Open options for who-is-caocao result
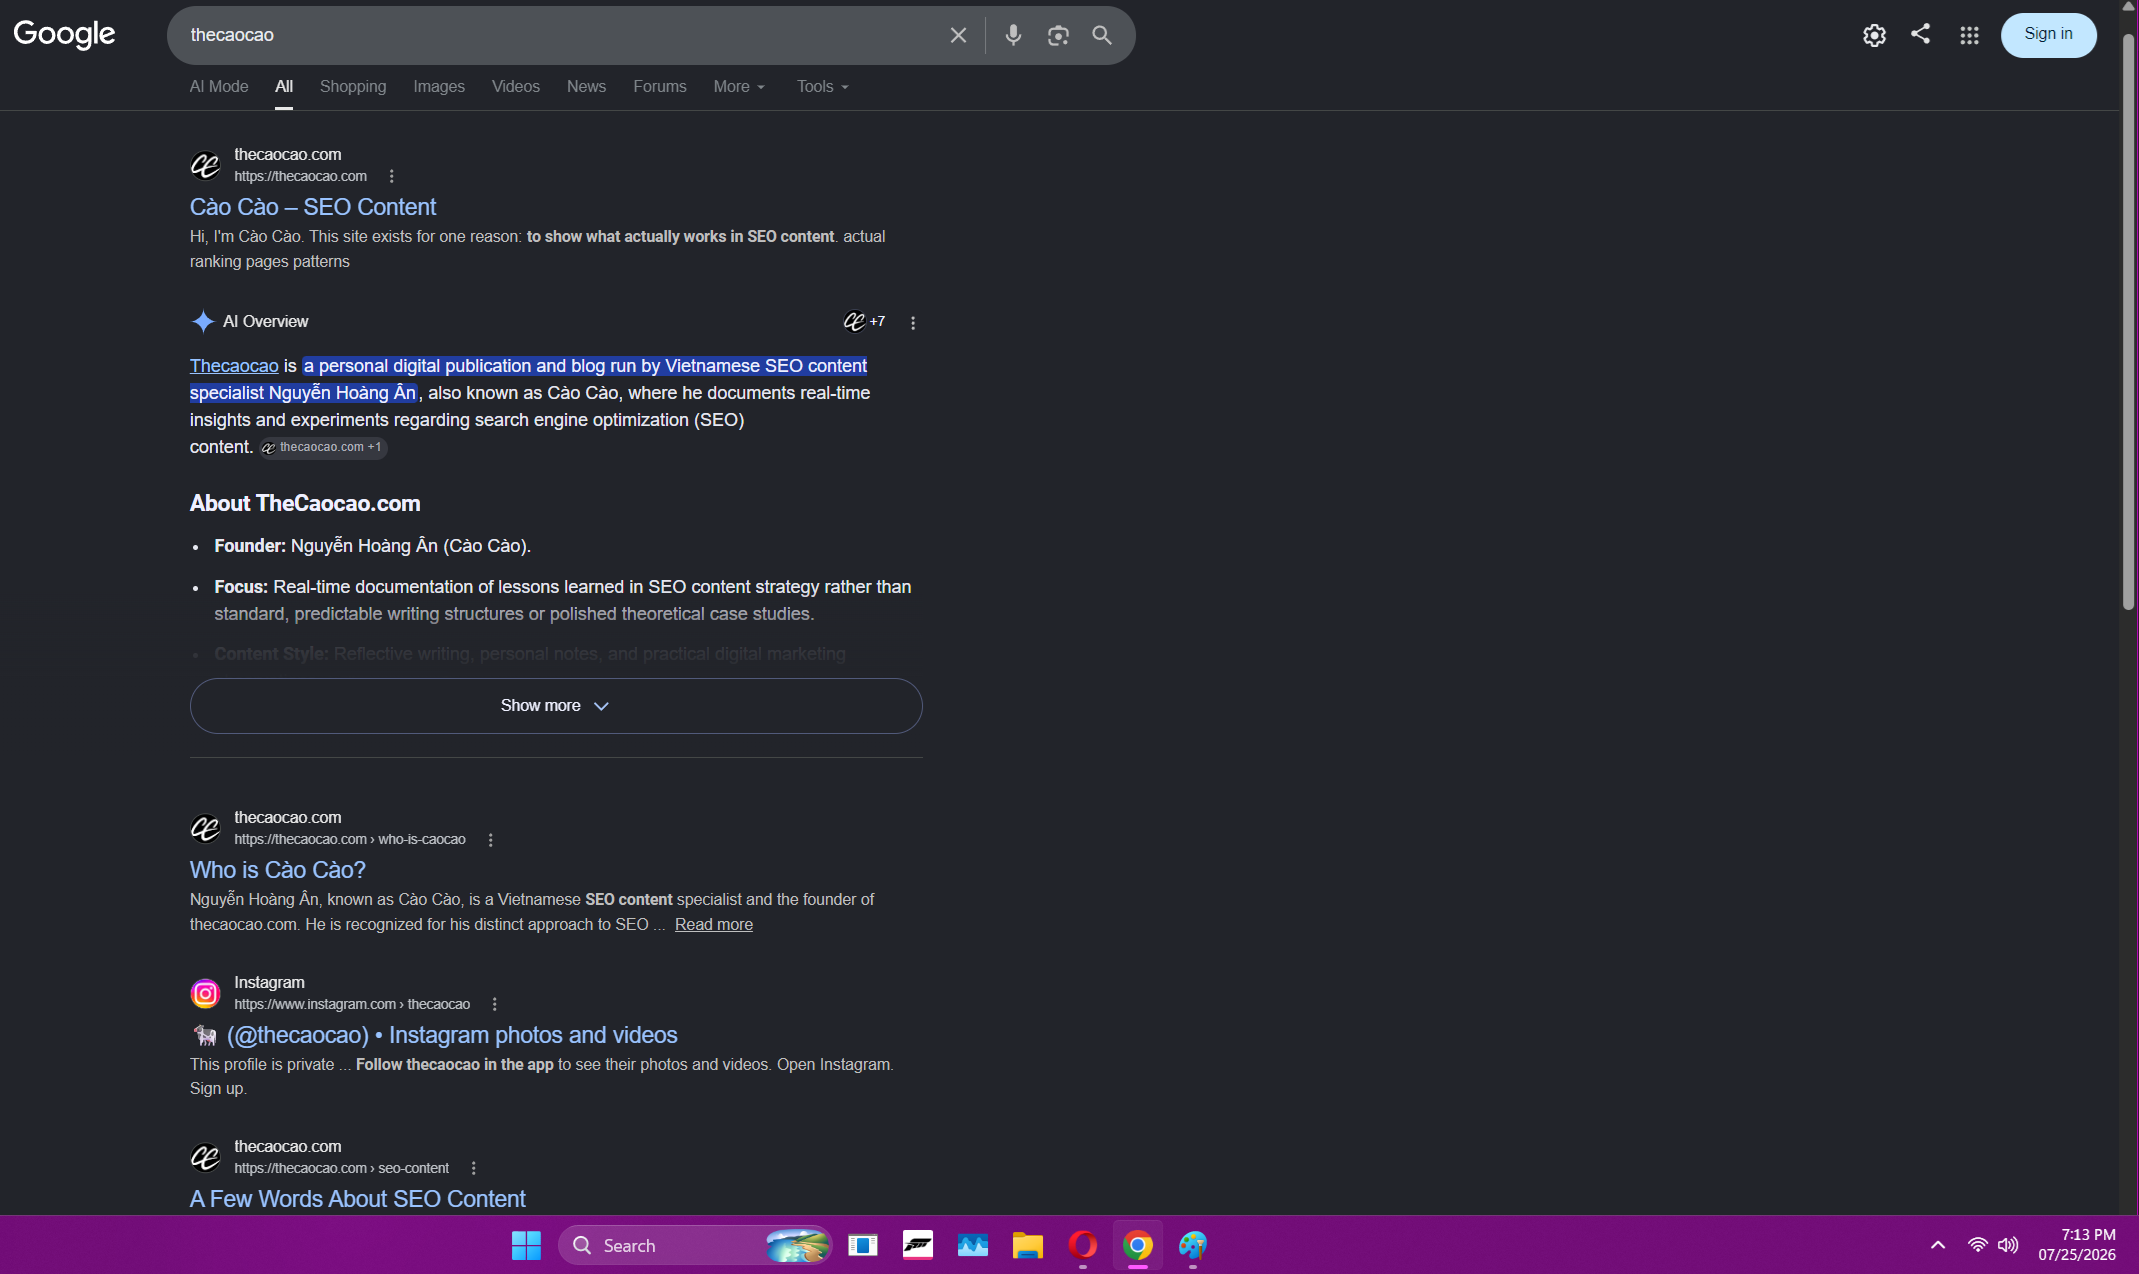The height and width of the screenshot is (1274, 2139). click(490, 840)
